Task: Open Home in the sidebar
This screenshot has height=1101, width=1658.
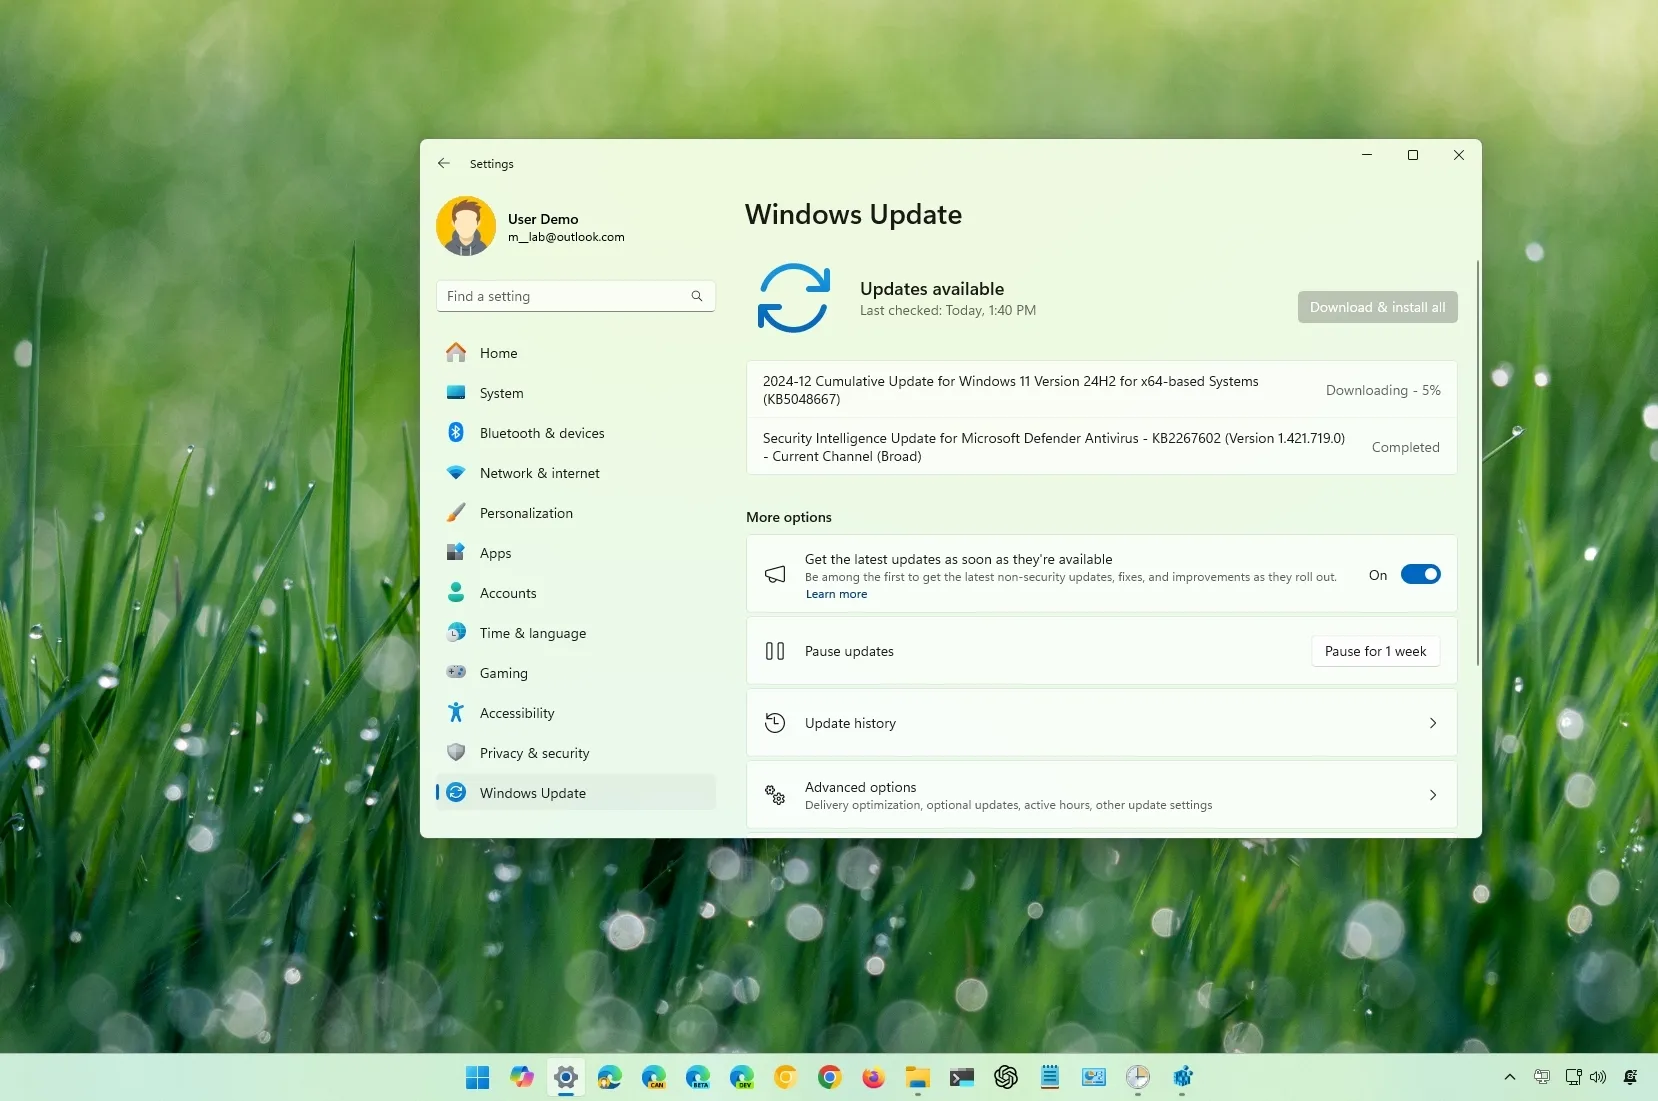Action: 576,353
